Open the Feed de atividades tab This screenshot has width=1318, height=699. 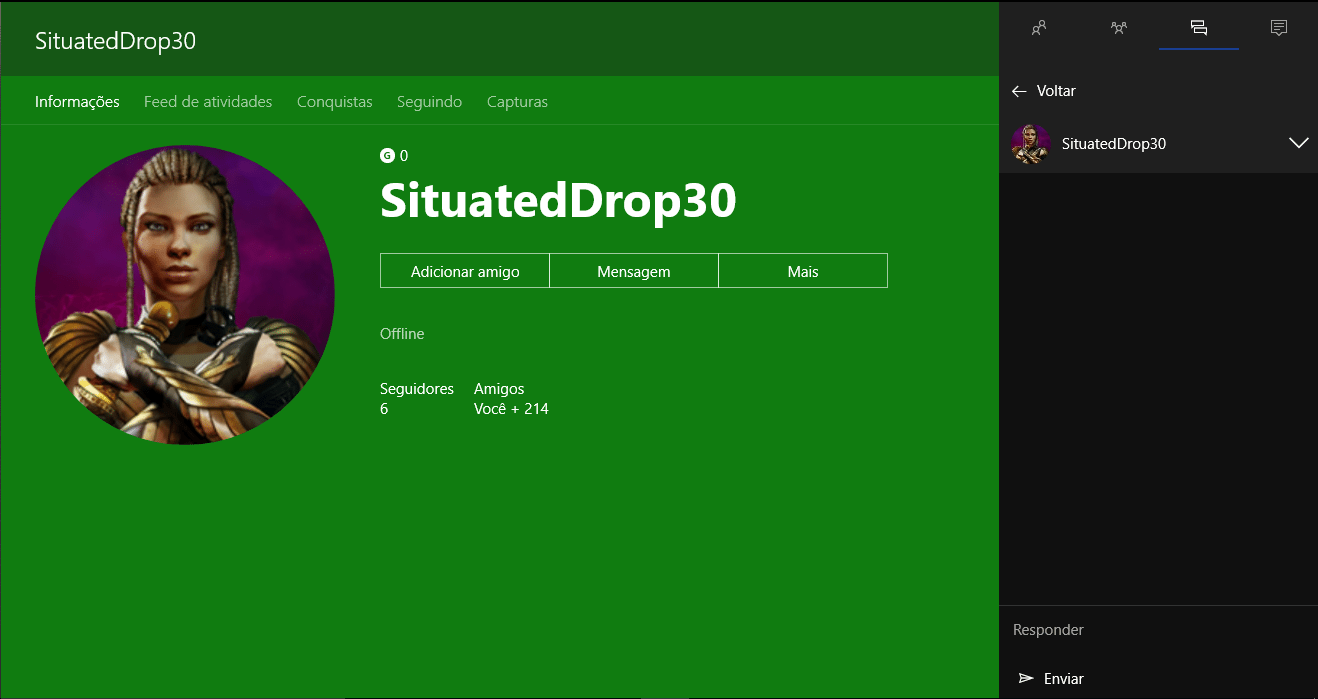(x=208, y=101)
